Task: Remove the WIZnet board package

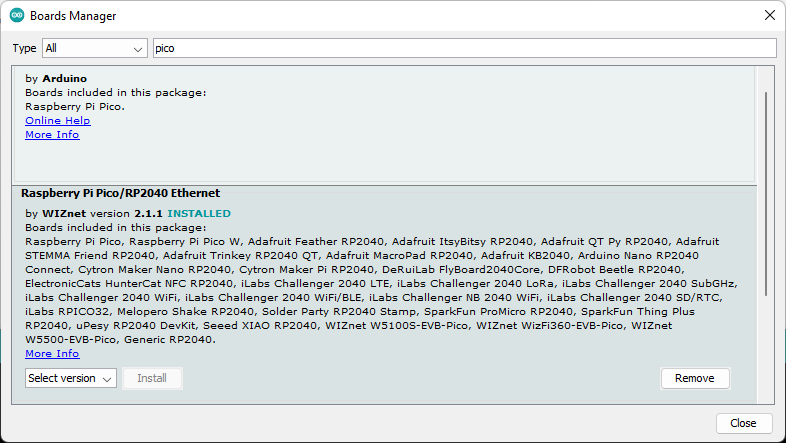Action: click(x=695, y=378)
